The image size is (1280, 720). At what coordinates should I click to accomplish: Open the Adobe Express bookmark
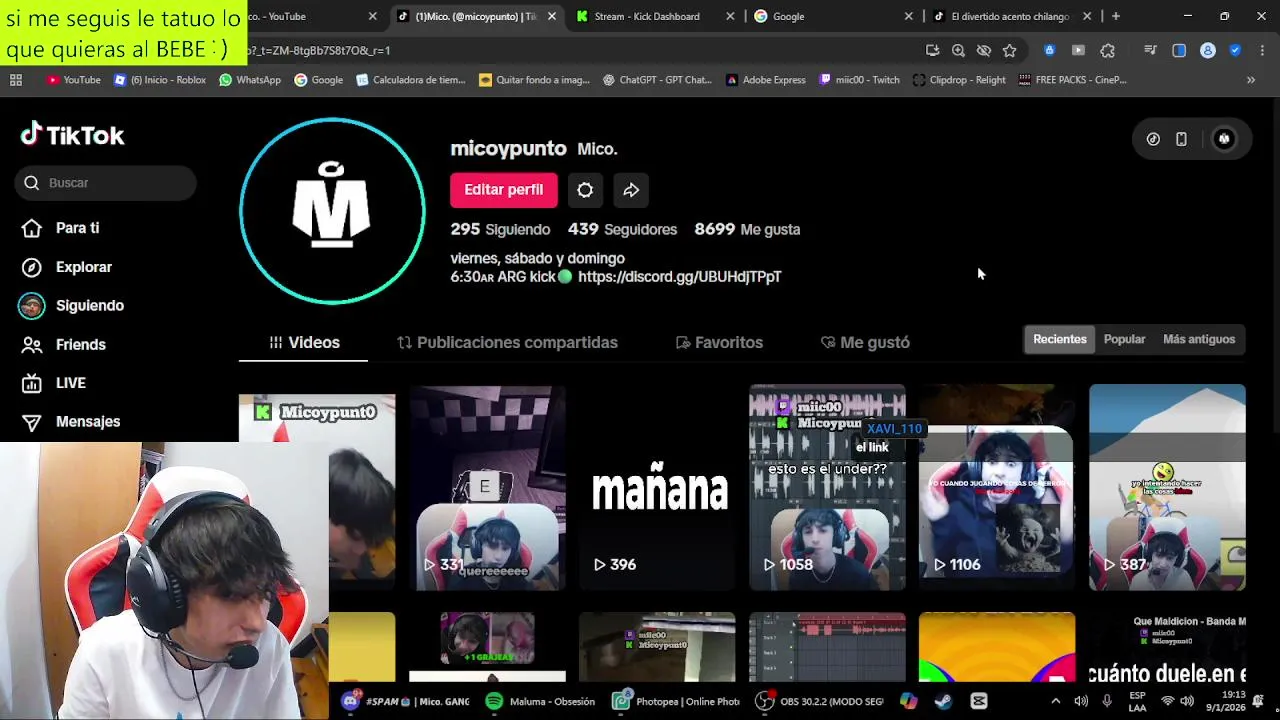coord(765,80)
